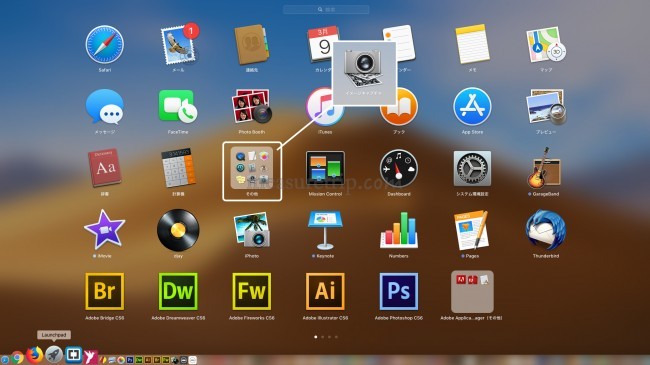Launch the Mail app with badge
Screen dimensions: 650x365
click(x=178, y=44)
